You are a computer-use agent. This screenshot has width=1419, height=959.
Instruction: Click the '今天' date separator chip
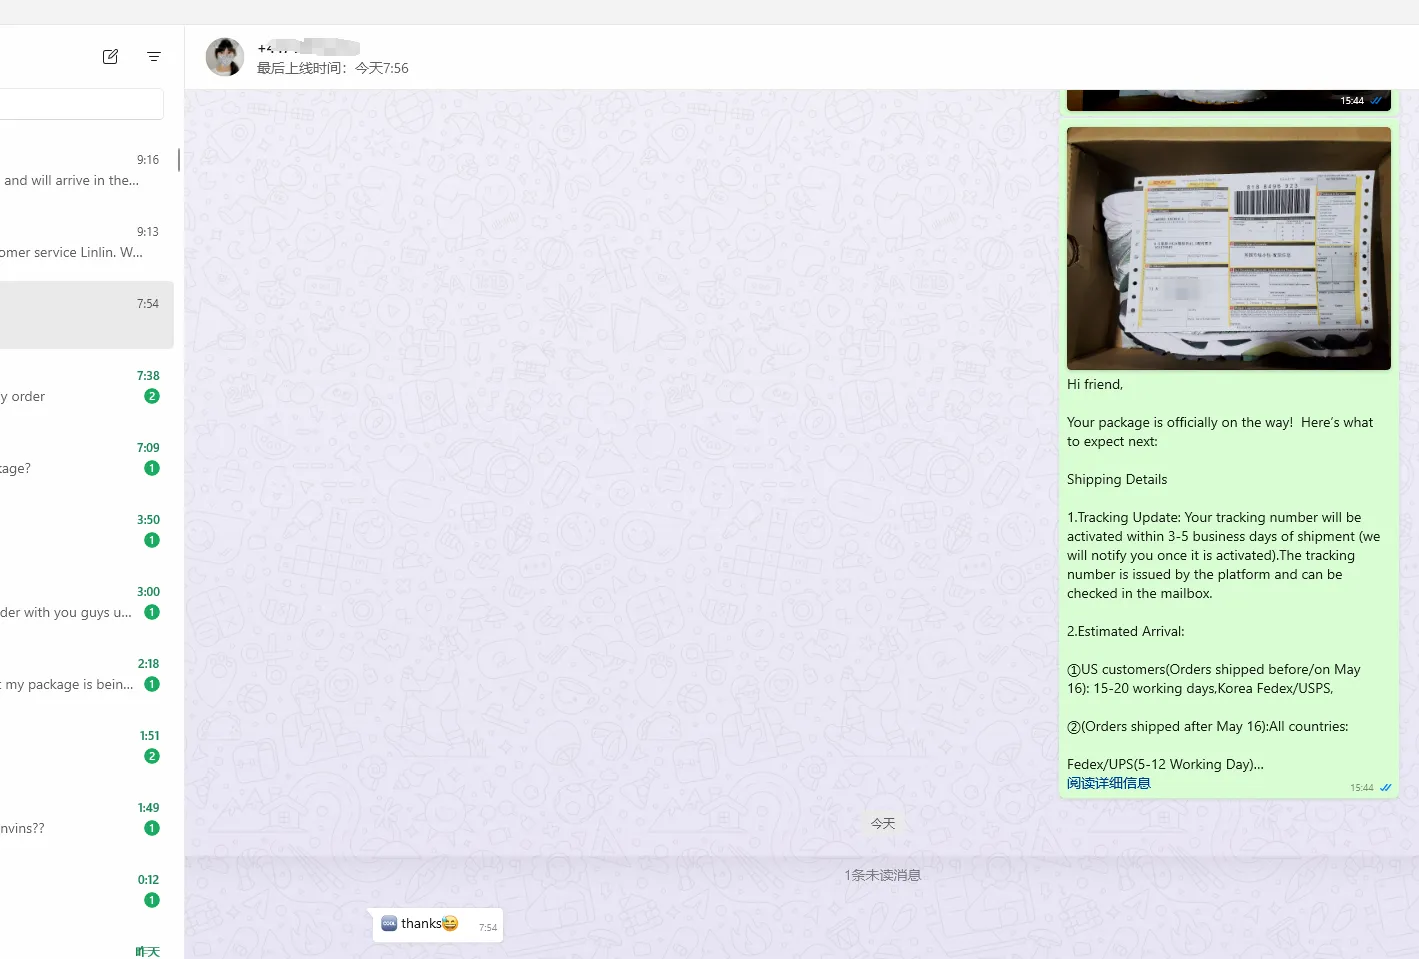pos(882,824)
